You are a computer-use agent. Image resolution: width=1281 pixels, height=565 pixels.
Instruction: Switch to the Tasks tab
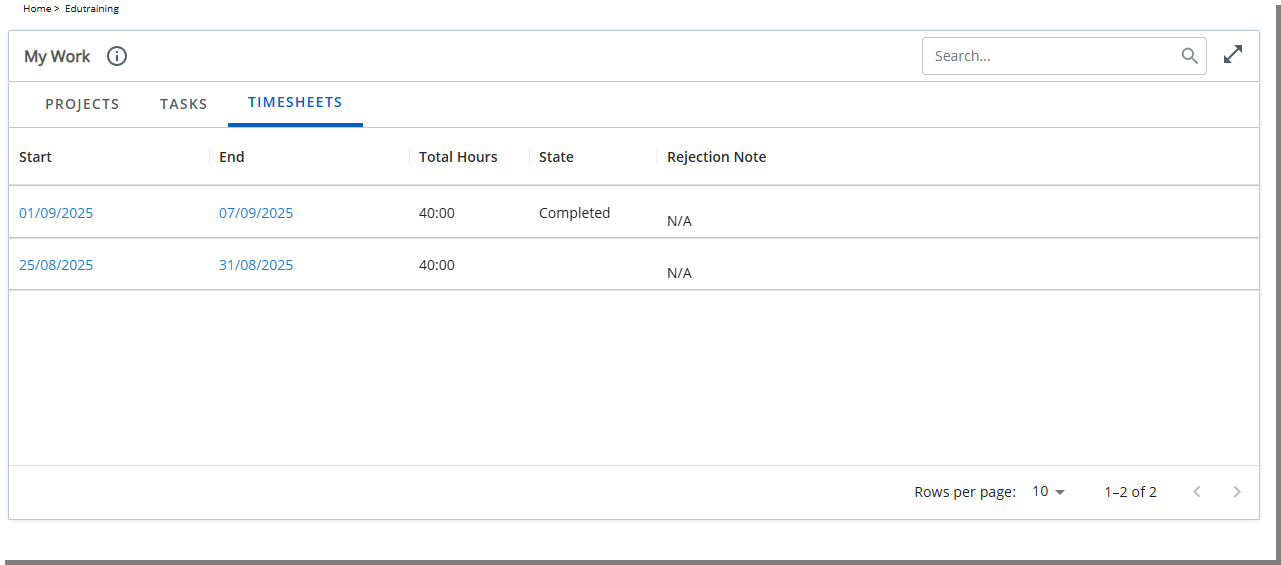(x=184, y=104)
